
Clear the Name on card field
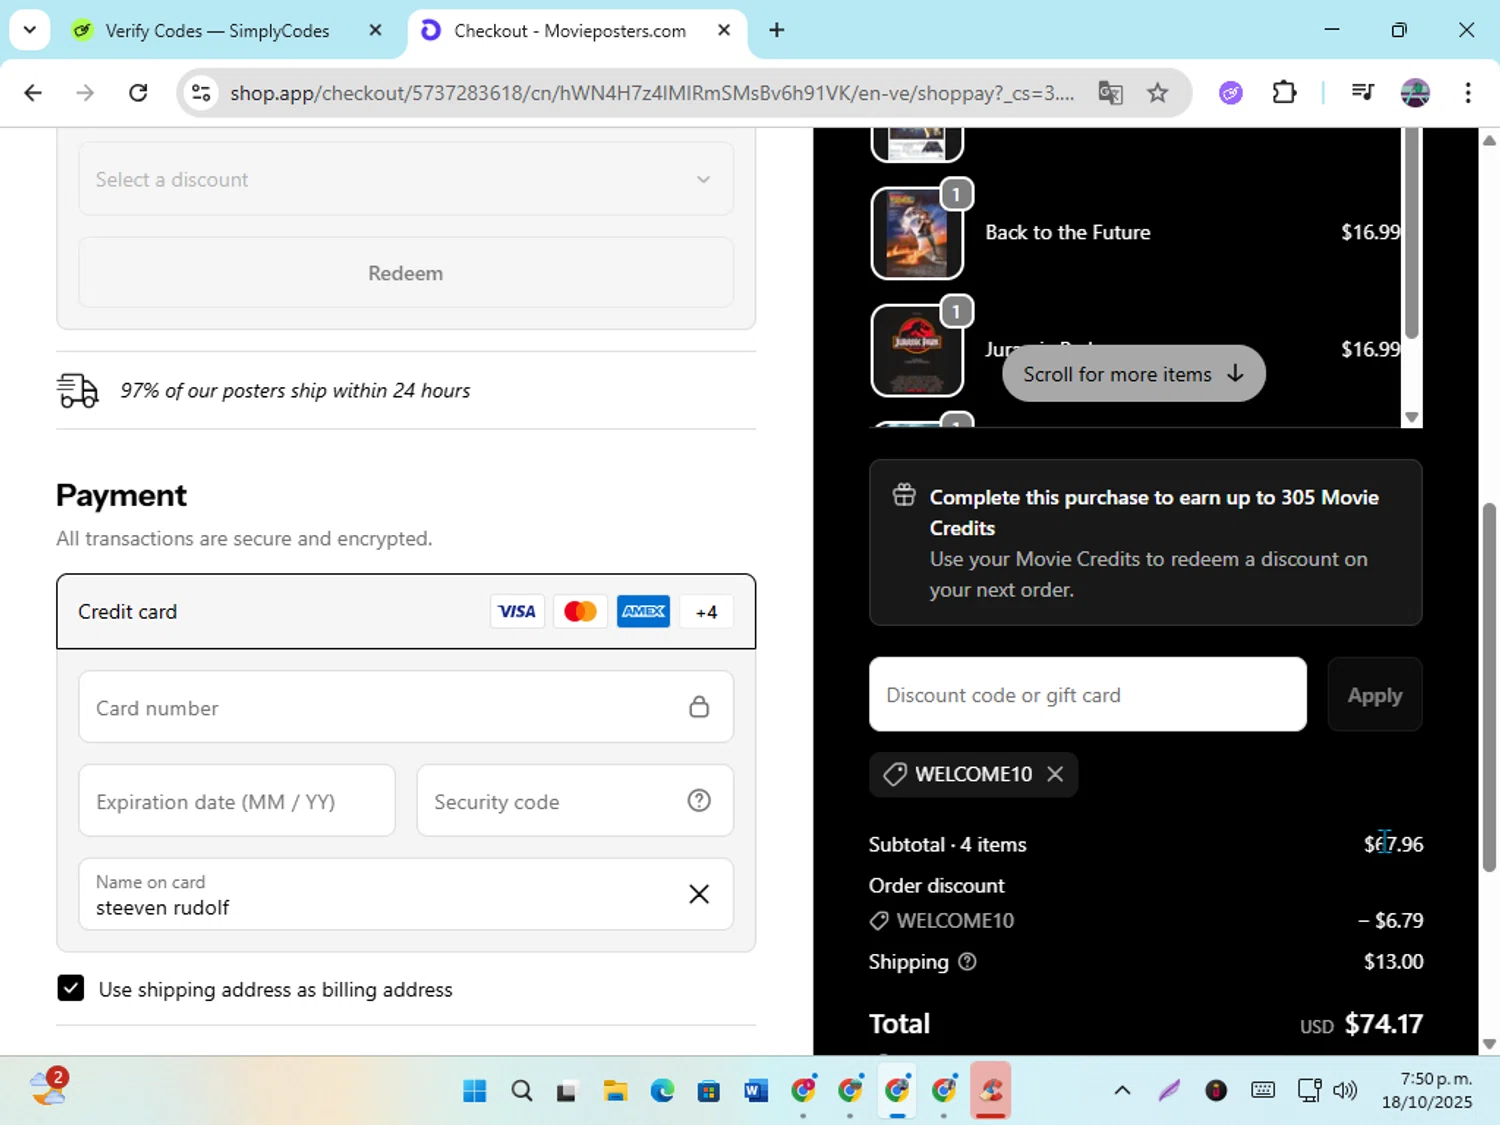pos(699,894)
